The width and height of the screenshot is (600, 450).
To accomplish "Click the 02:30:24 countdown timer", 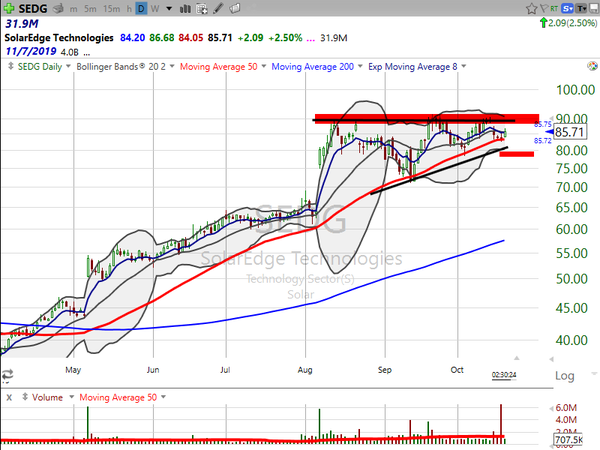I will point(504,375).
